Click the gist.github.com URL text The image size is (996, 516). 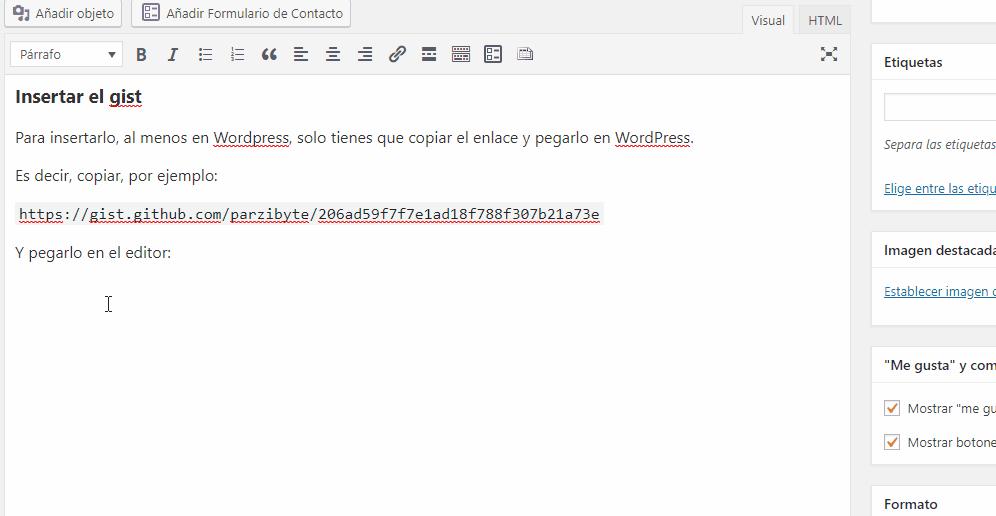tap(309, 215)
